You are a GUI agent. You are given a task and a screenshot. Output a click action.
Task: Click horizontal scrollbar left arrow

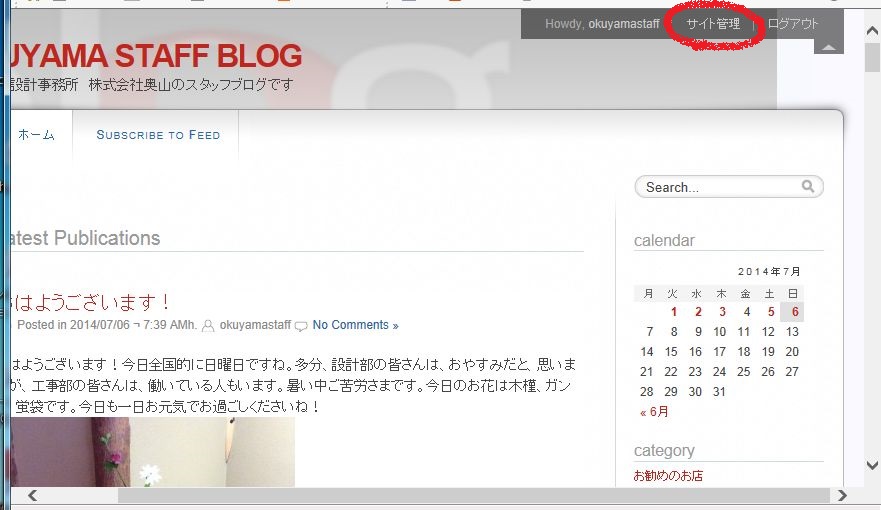(33, 495)
